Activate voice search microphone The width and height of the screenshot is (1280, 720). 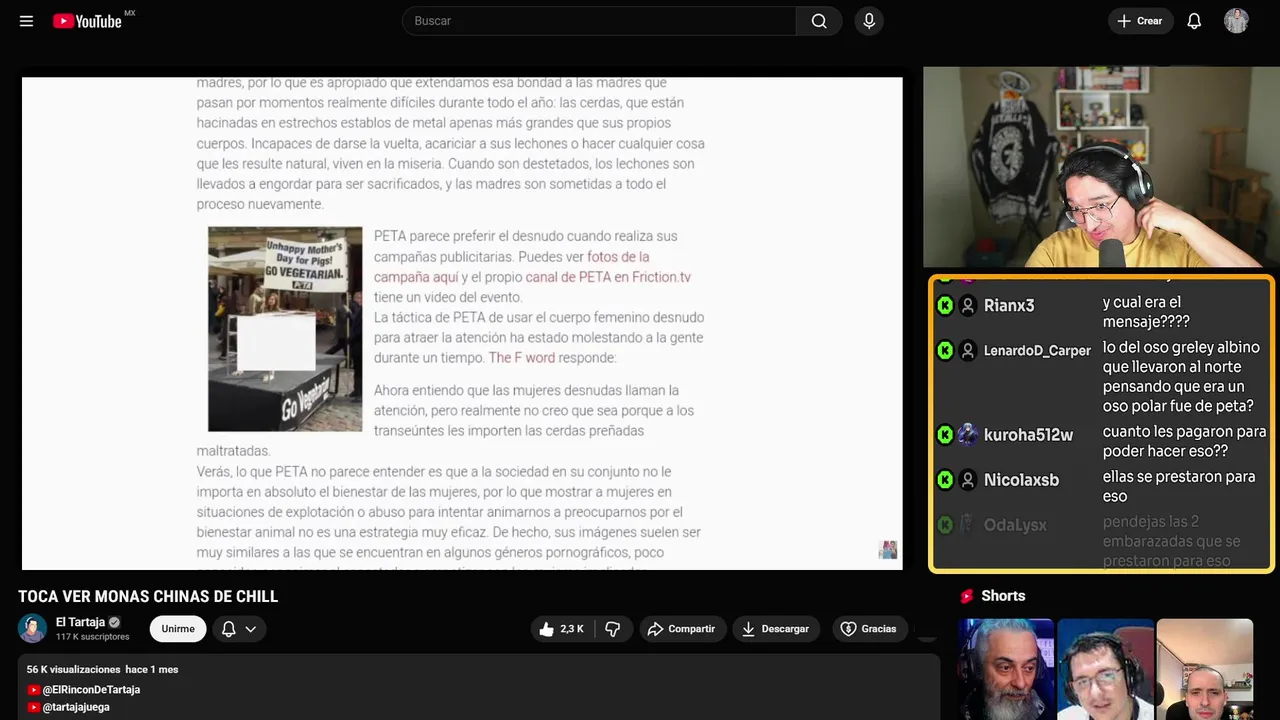pos(869,21)
